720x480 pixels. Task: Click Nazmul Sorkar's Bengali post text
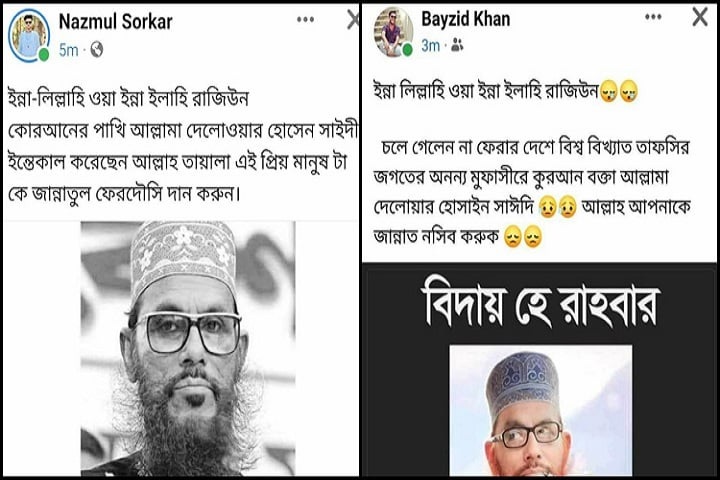pyautogui.click(x=182, y=147)
